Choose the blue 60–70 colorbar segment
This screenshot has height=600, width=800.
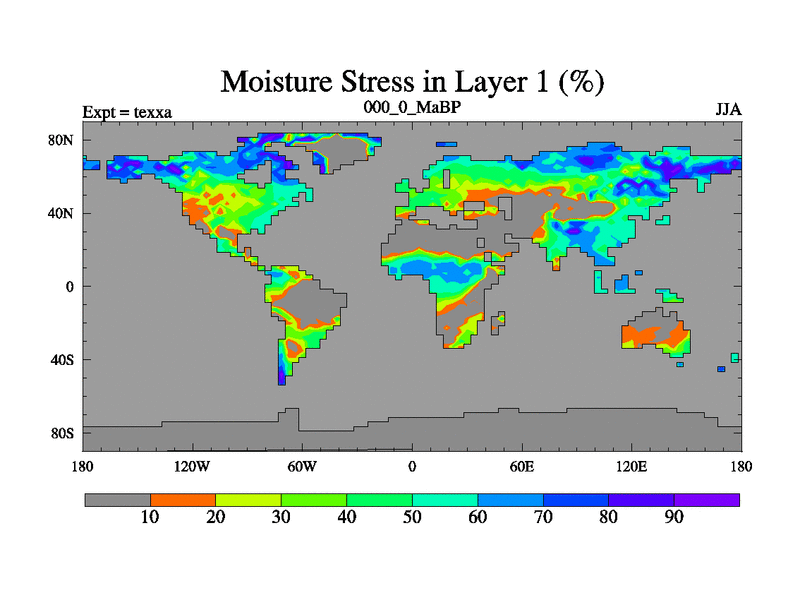click(x=510, y=499)
